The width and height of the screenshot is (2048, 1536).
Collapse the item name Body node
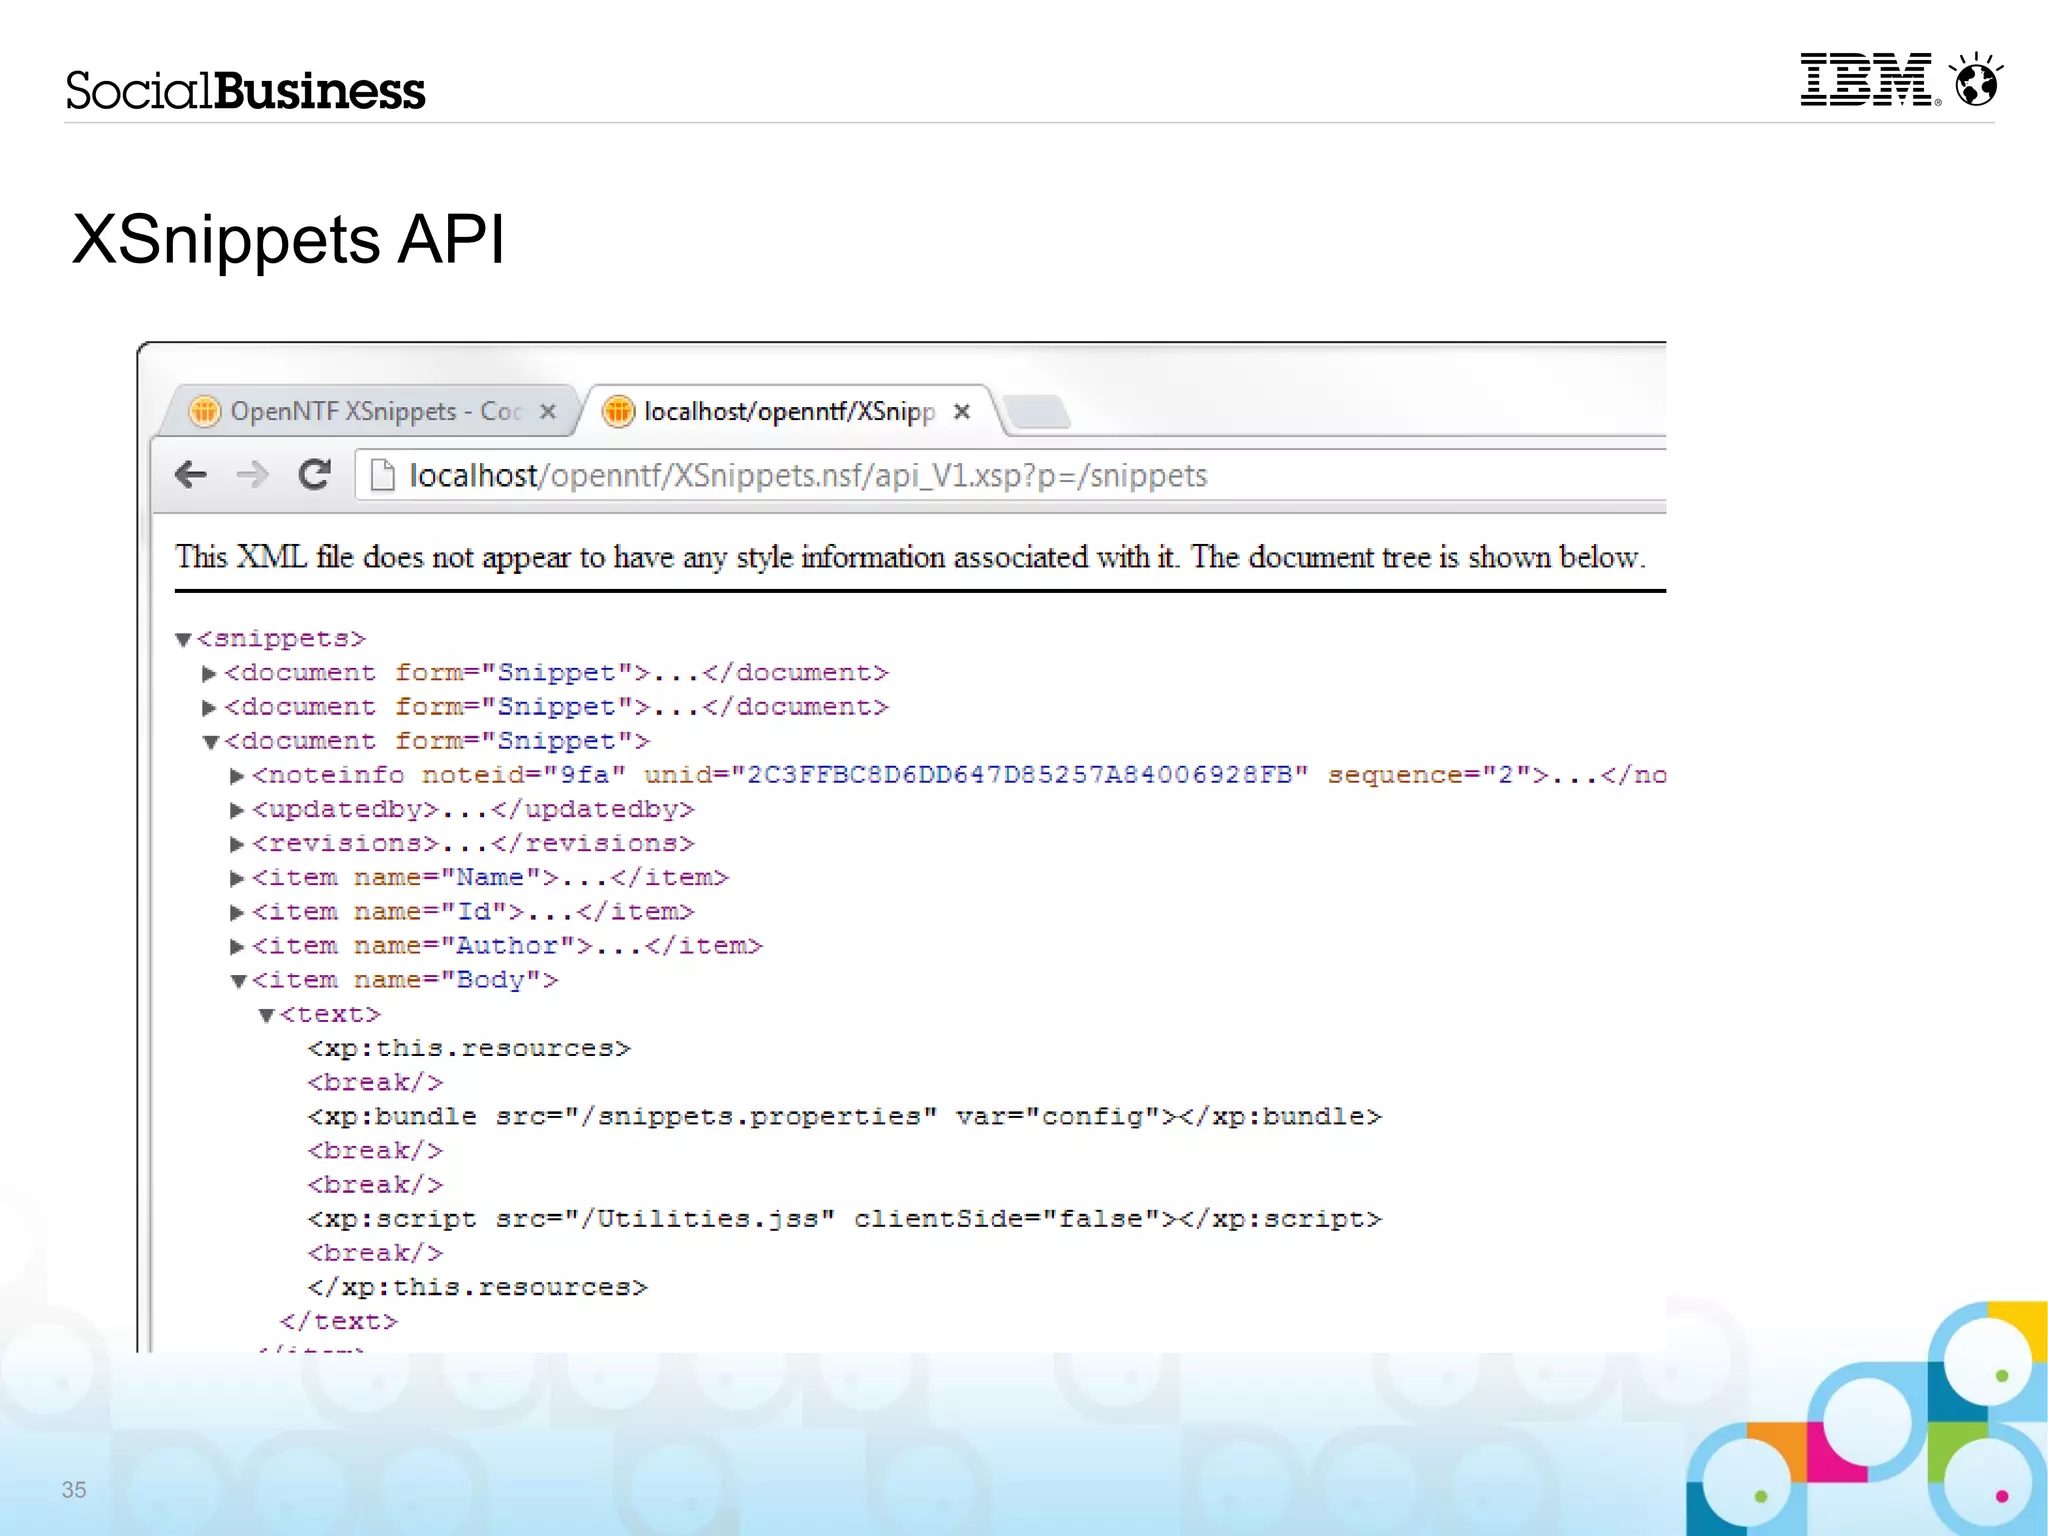[x=239, y=981]
